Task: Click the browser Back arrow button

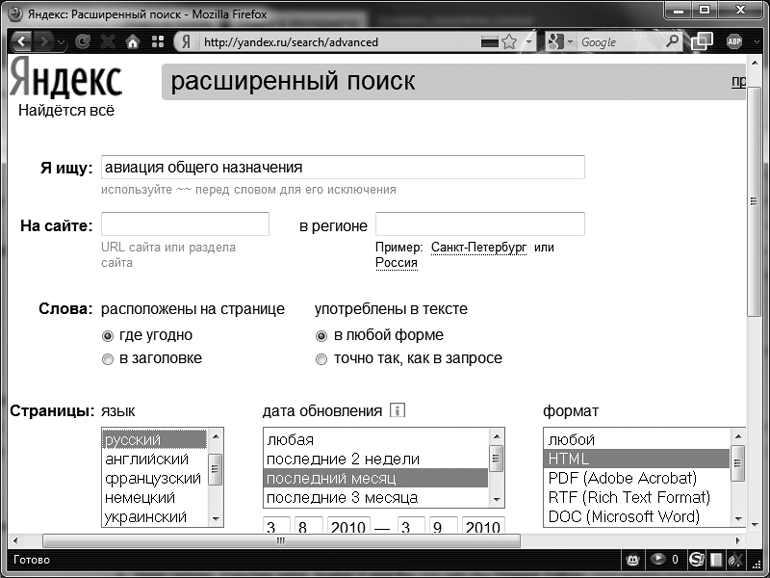Action: [x=21, y=42]
